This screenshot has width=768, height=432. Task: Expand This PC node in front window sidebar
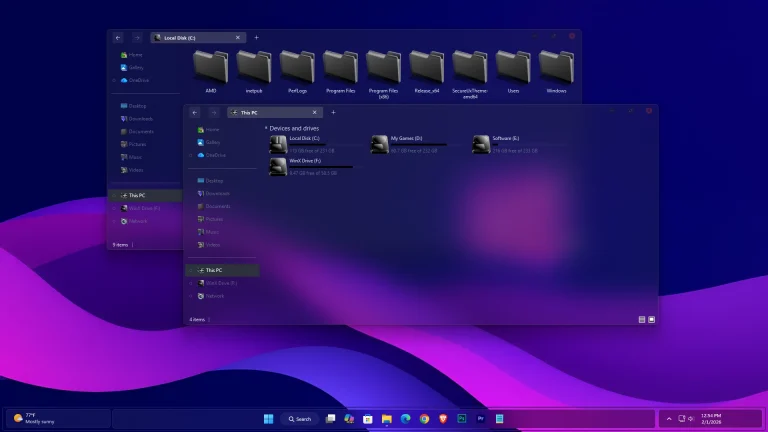coord(191,270)
